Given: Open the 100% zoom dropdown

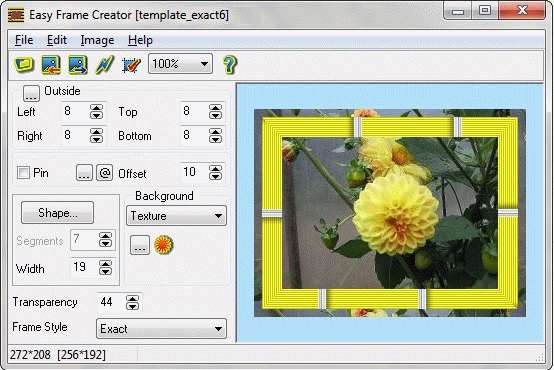Looking at the screenshot, I should point(181,64).
